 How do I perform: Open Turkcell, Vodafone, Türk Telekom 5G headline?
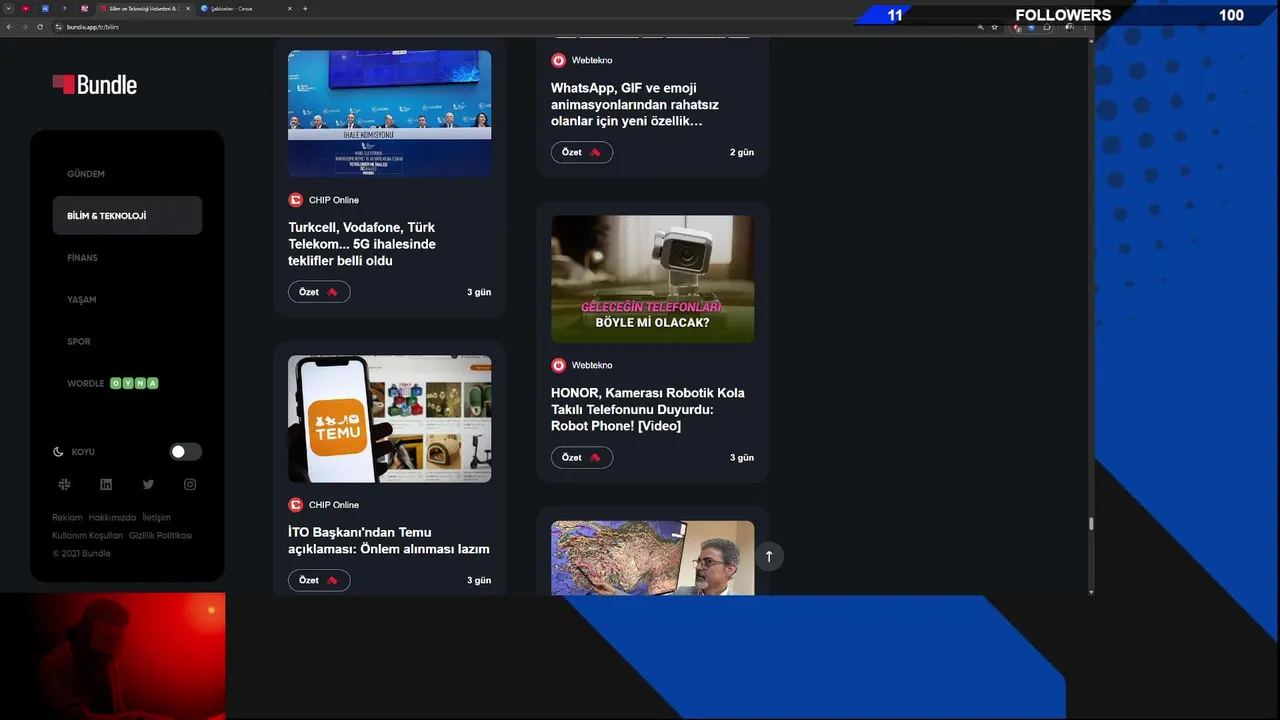[x=362, y=244]
